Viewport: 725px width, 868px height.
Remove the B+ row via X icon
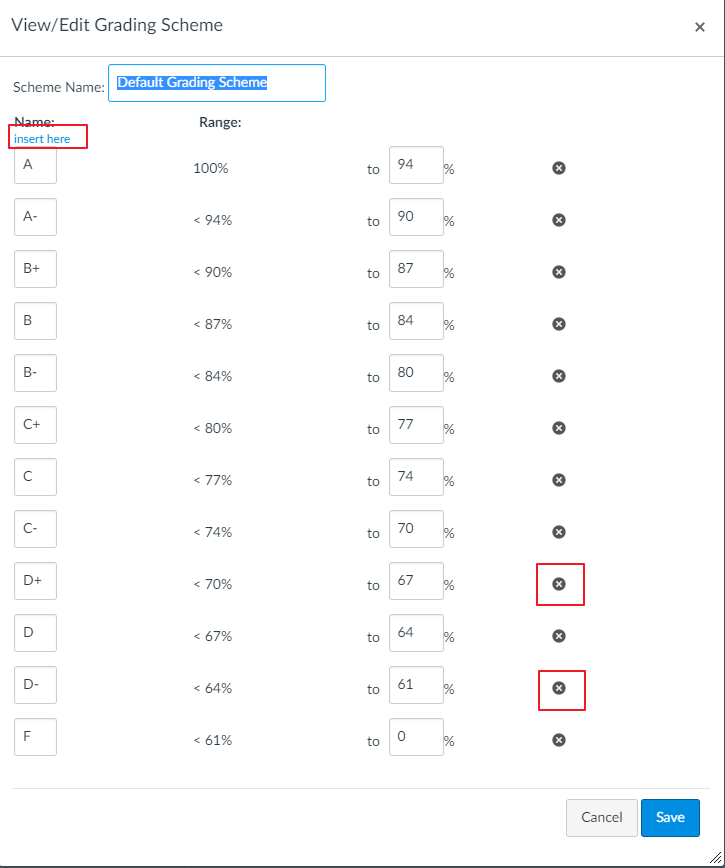[559, 271]
